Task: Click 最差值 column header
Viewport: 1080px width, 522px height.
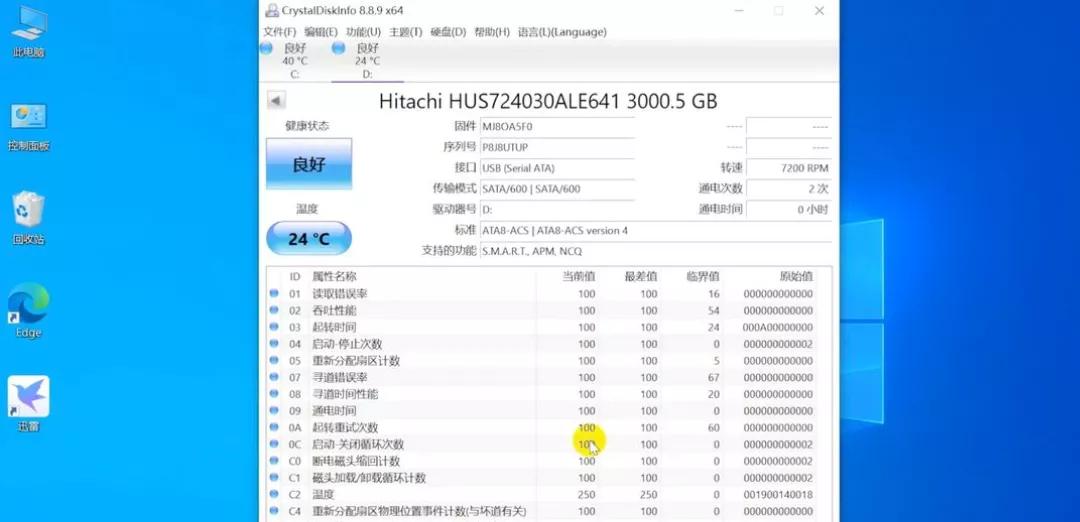Action: 641,276
